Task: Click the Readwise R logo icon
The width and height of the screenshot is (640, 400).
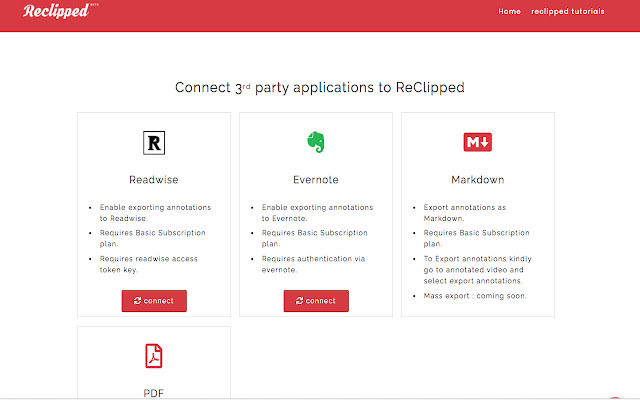Action: [x=154, y=143]
